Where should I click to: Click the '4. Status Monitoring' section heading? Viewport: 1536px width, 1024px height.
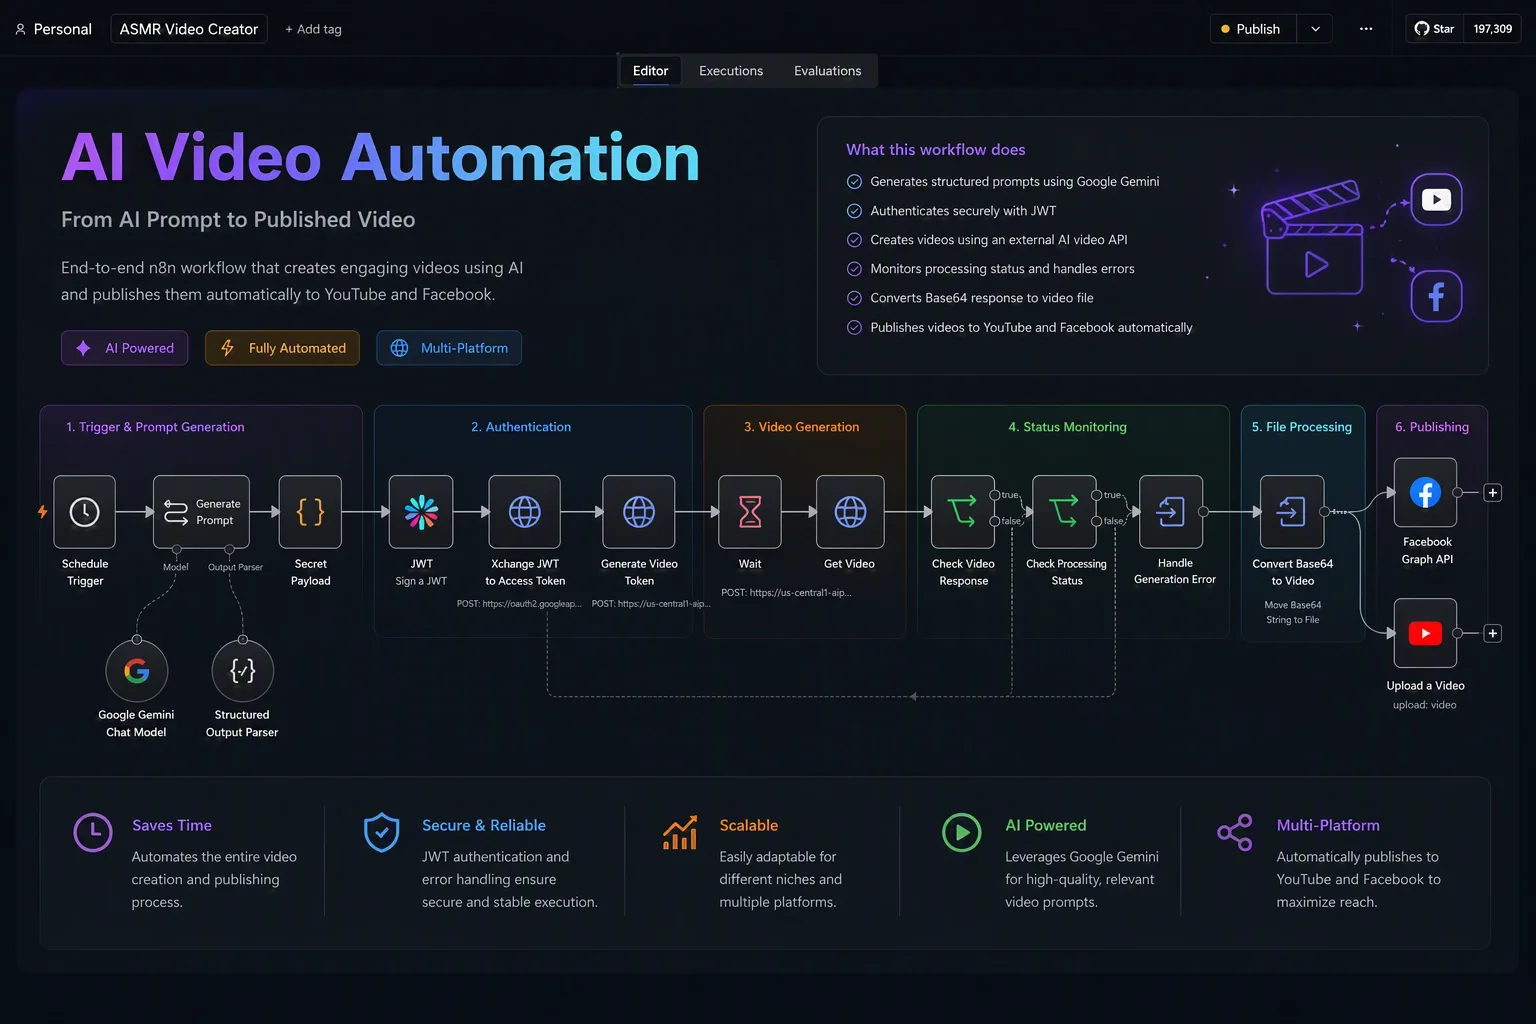[1067, 427]
